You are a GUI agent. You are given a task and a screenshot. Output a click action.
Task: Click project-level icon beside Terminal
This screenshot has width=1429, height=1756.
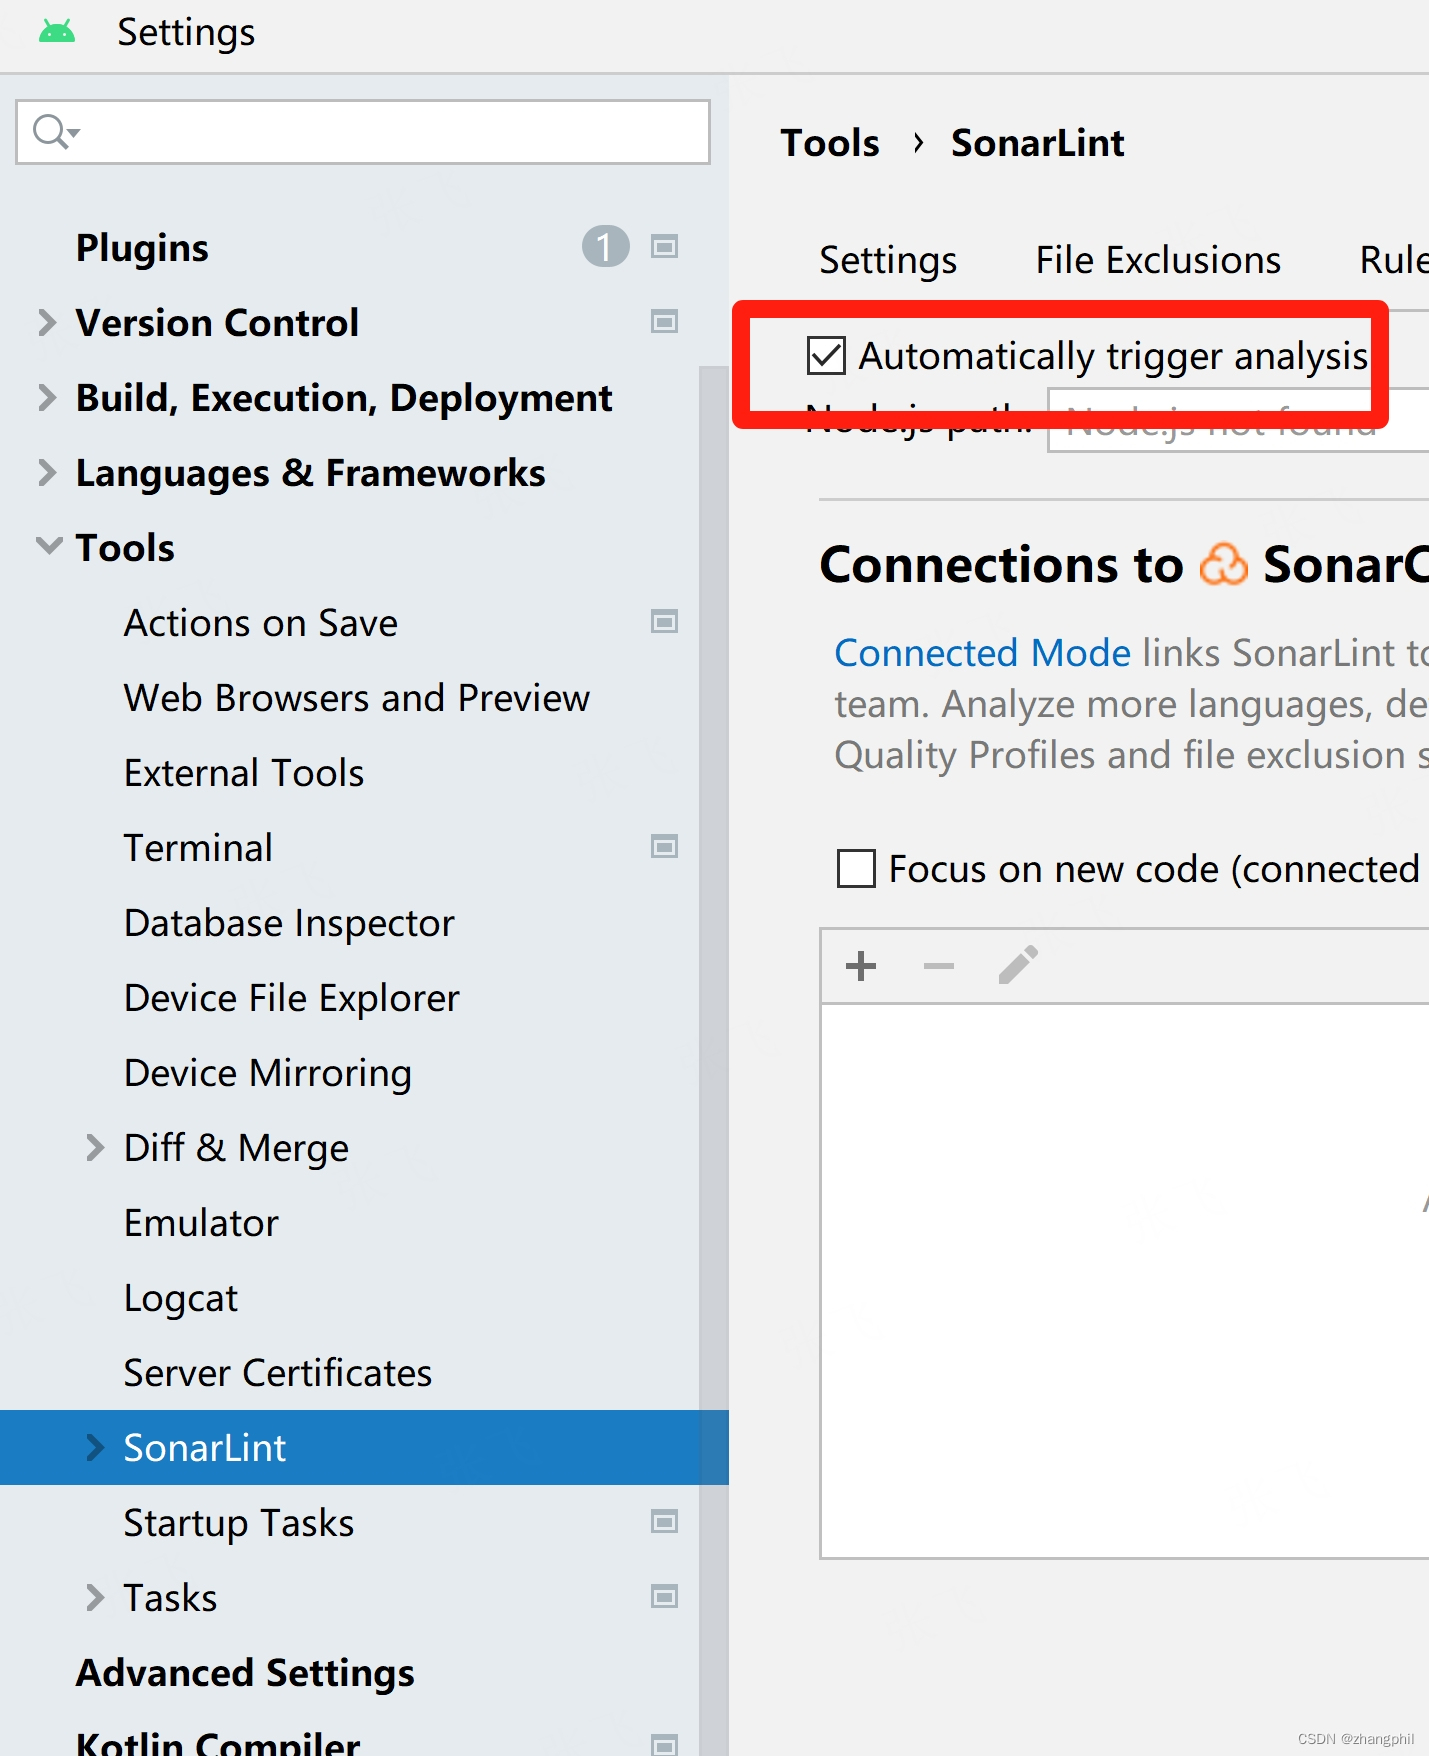664,847
